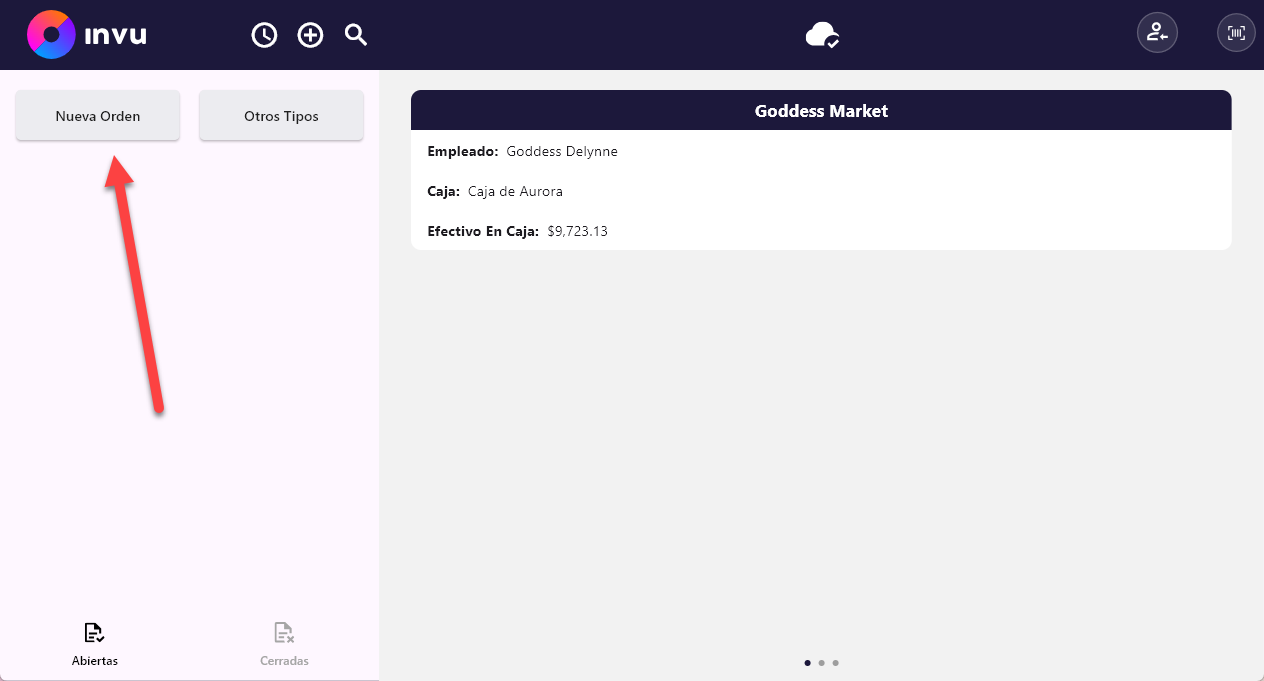Click the user switch icon
Image resolution: width=1264 pixels, height=681 pixels.
pyautogui.click(x=1157, y=33)
